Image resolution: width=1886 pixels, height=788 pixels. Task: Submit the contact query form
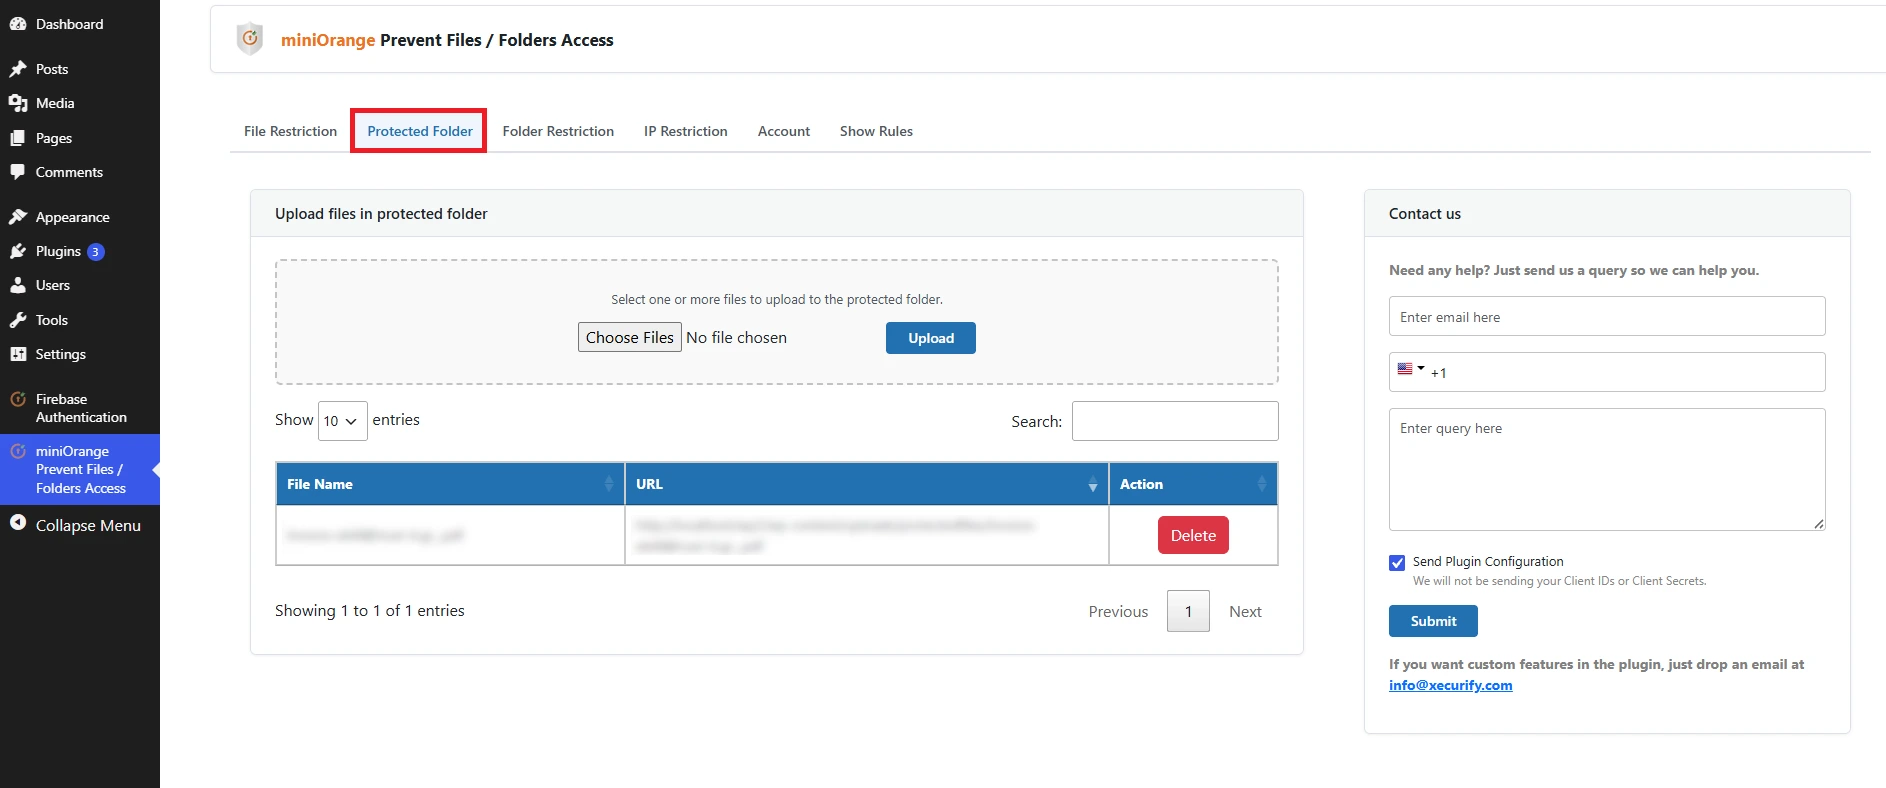(1433, 621)
